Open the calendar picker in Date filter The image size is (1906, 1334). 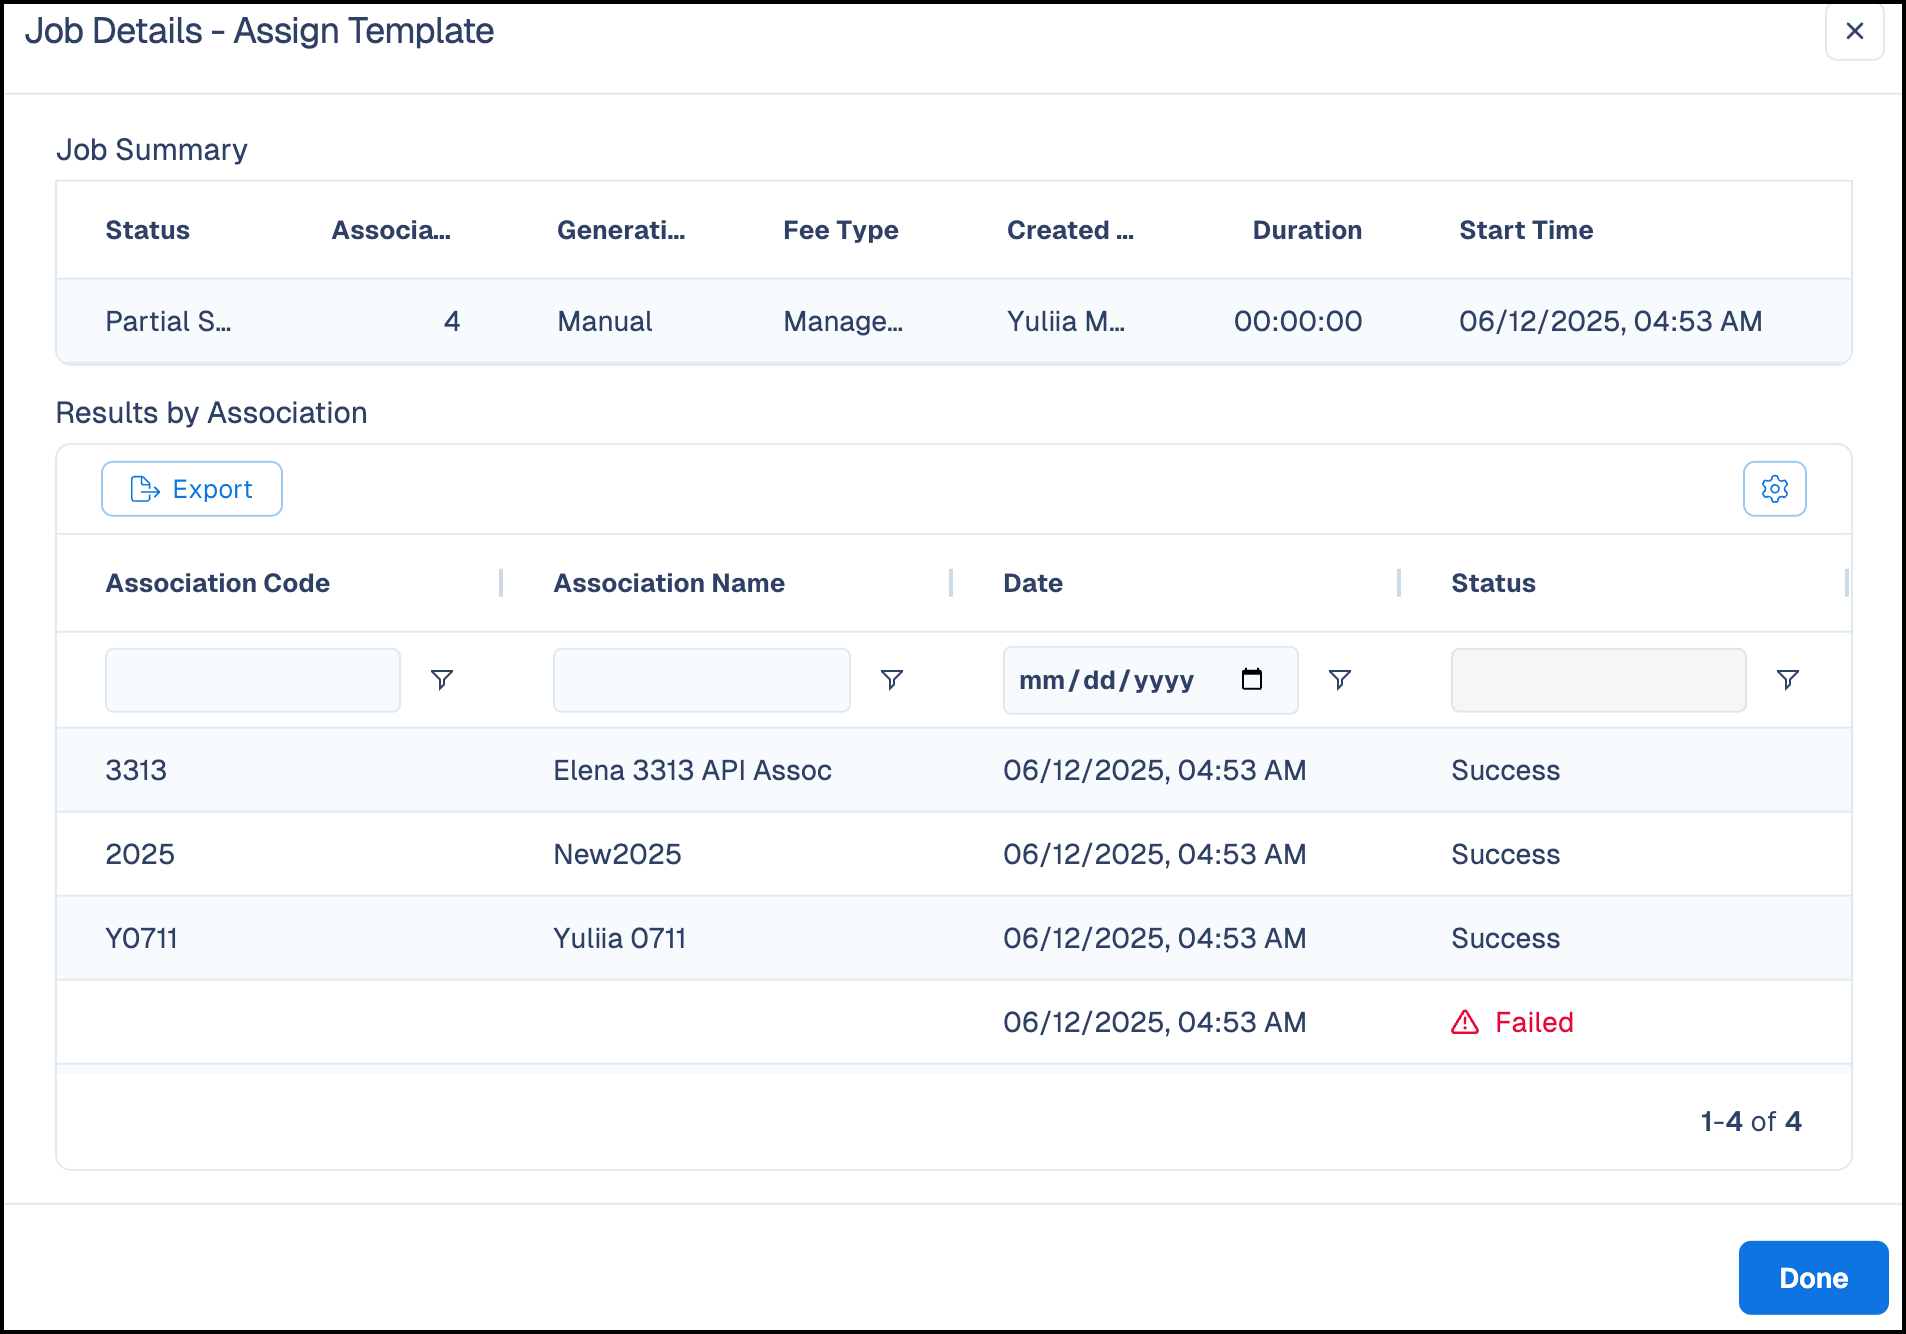pos(1252,680)
